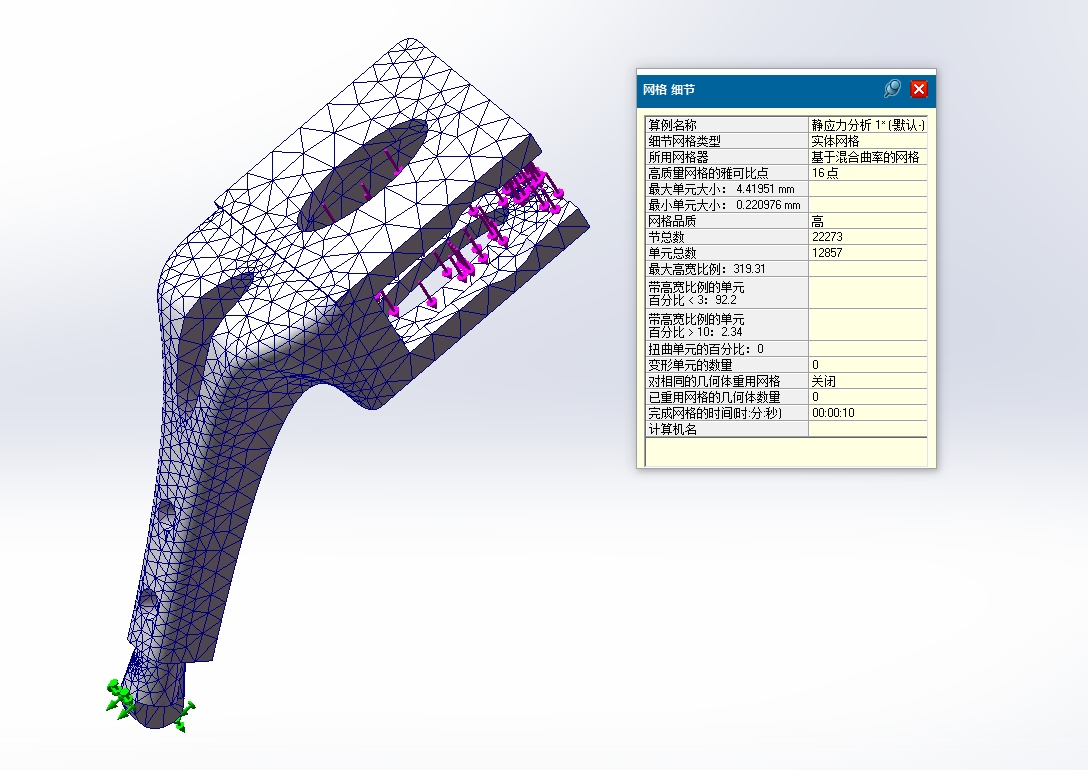Click the large elliptical hole on the meshed part
The width and height of the screenshot is (1088, 770).
pos(362,175)
